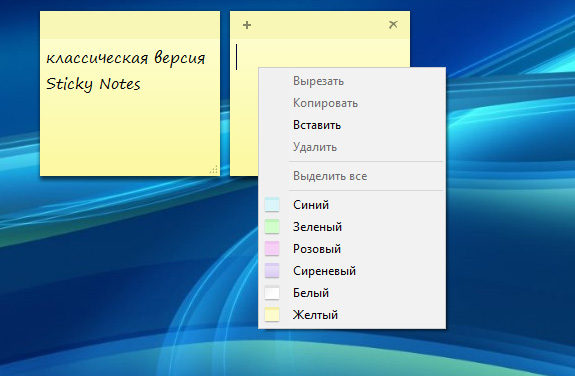This screenshot has width=575, height=376.
Task: Click the lilac swatch next to Сиреневый
Action: click(272, 271)
